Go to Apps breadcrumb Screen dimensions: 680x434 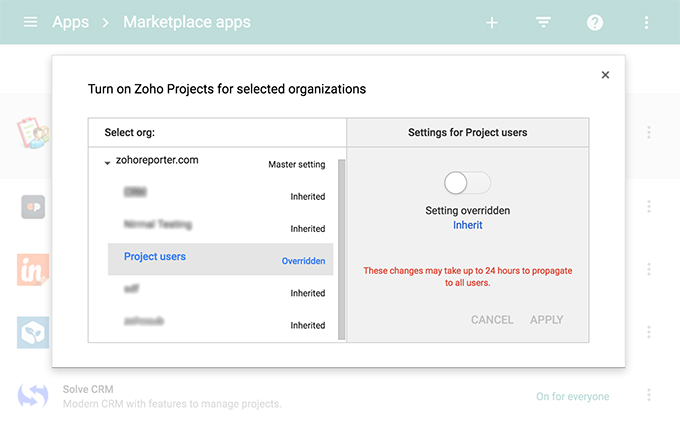pos(71,22)
